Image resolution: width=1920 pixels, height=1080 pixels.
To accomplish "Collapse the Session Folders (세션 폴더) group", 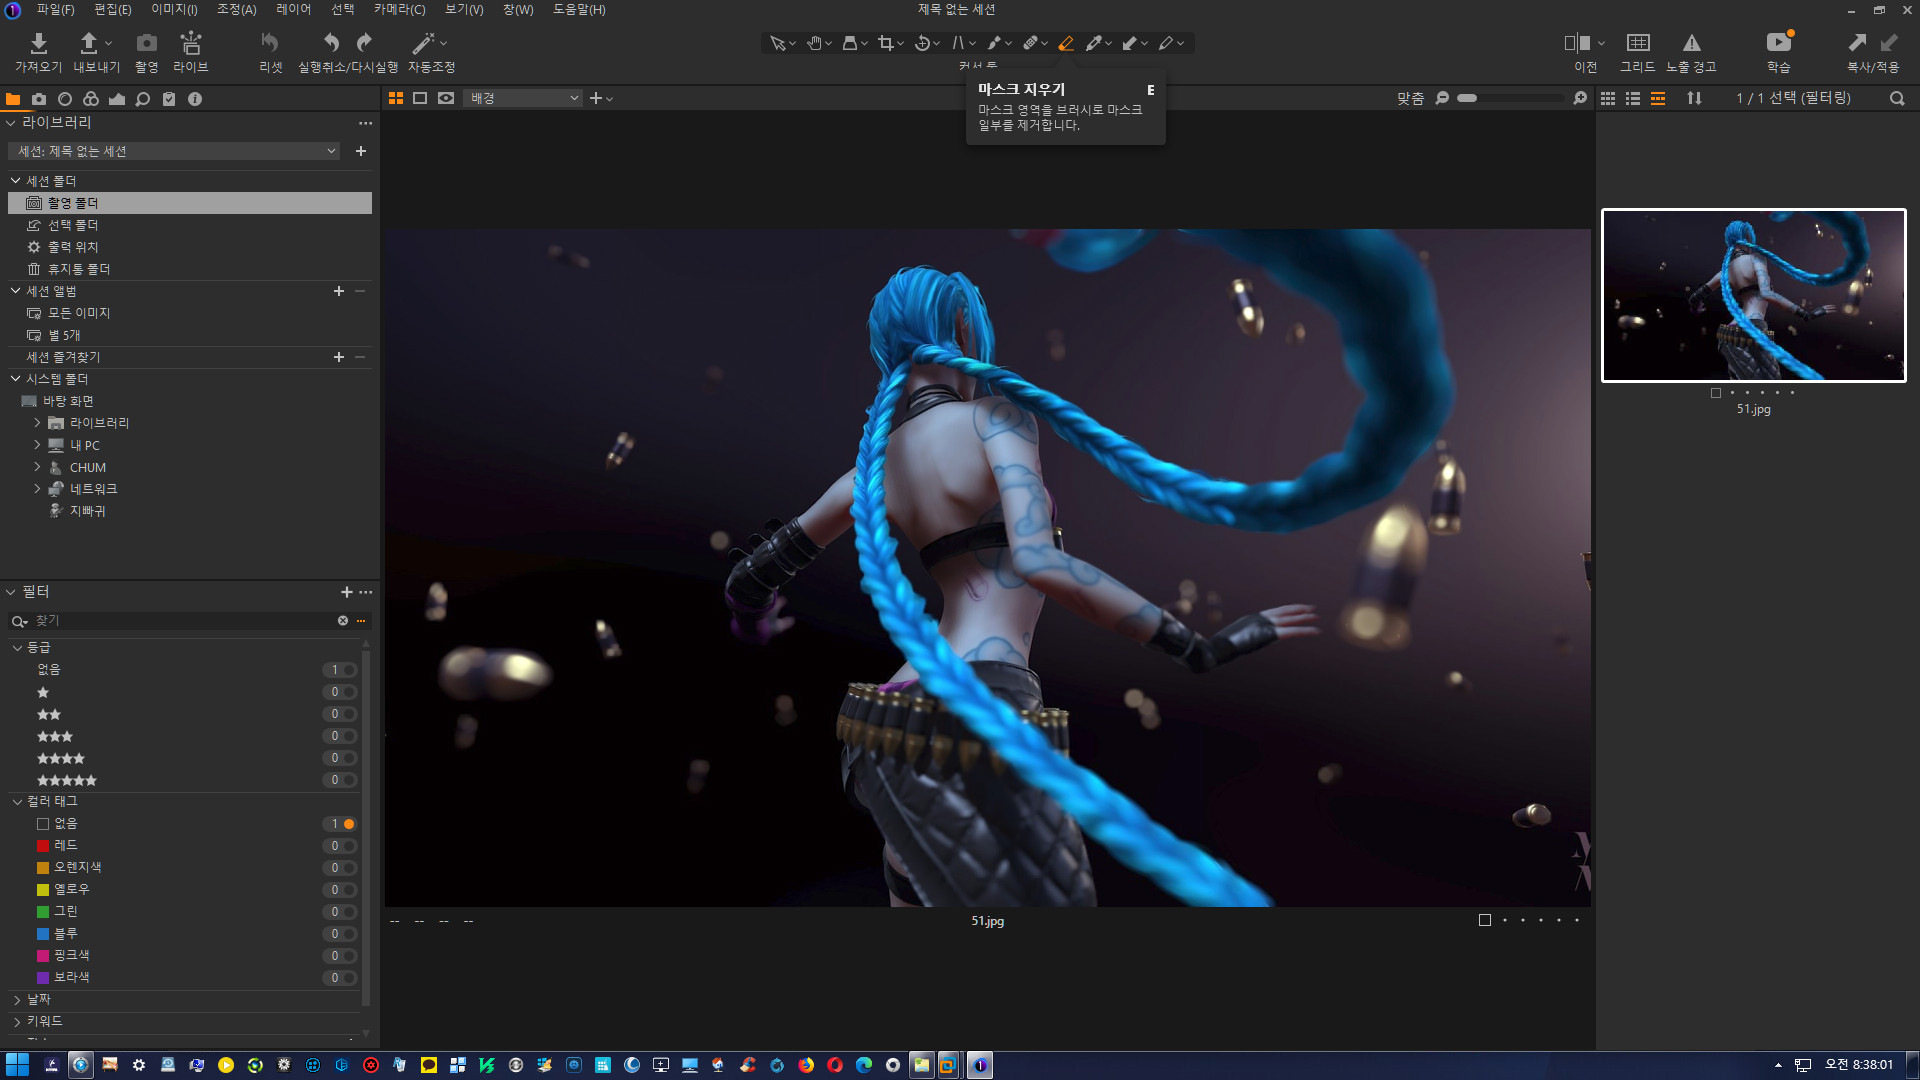I will [16, 181].
